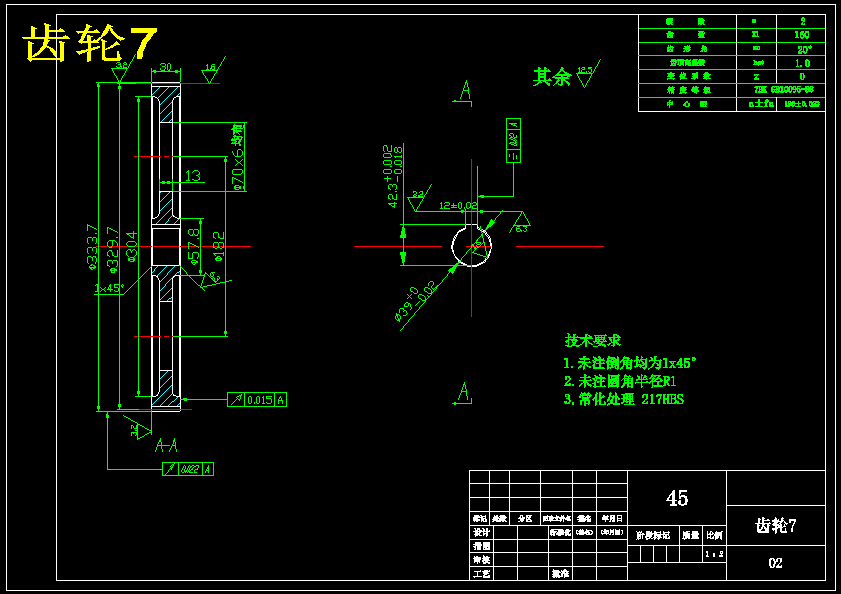Click the dimension value 13
This screenshot has width=841, height=594.
(193, 175)
